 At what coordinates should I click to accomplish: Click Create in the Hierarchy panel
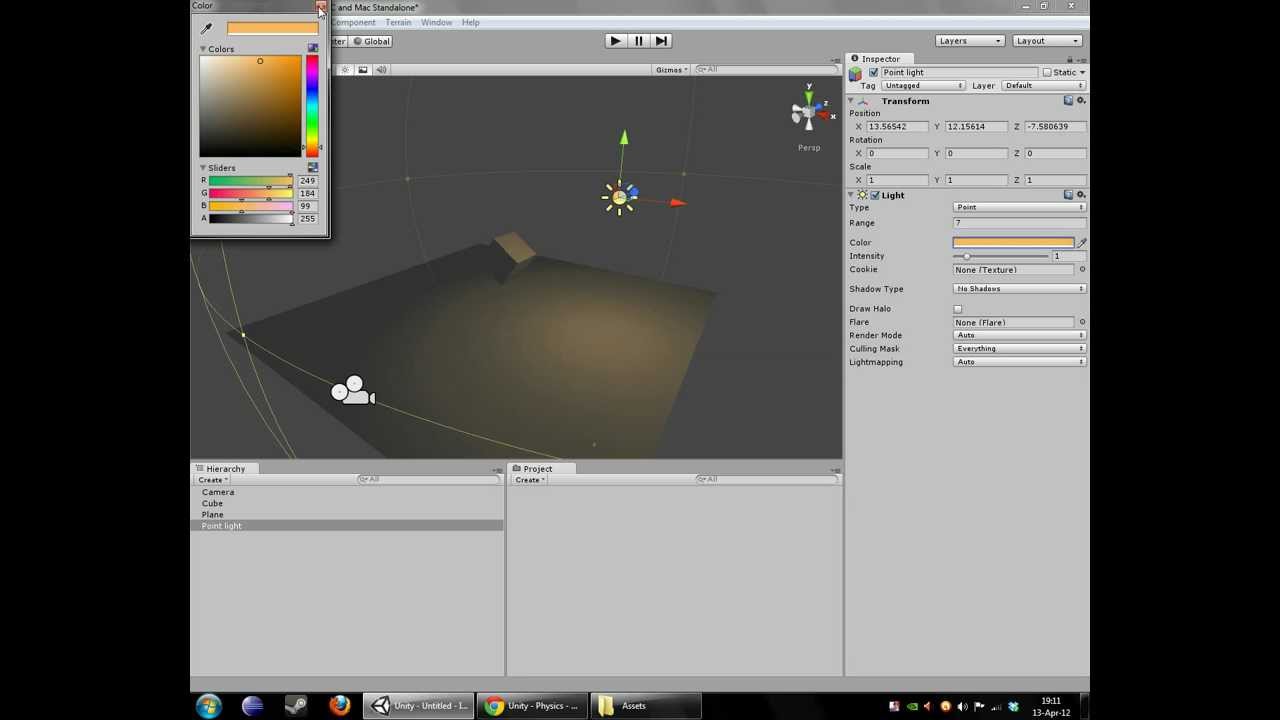tap(212, 480)
